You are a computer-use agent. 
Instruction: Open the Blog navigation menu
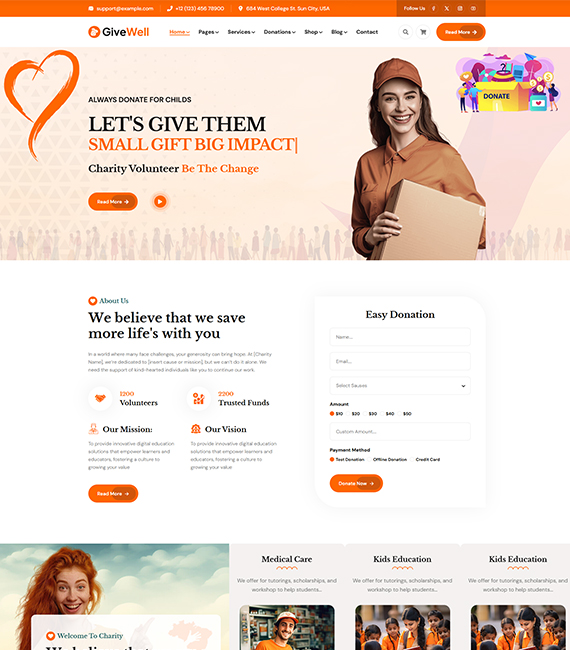pos(339,32)
